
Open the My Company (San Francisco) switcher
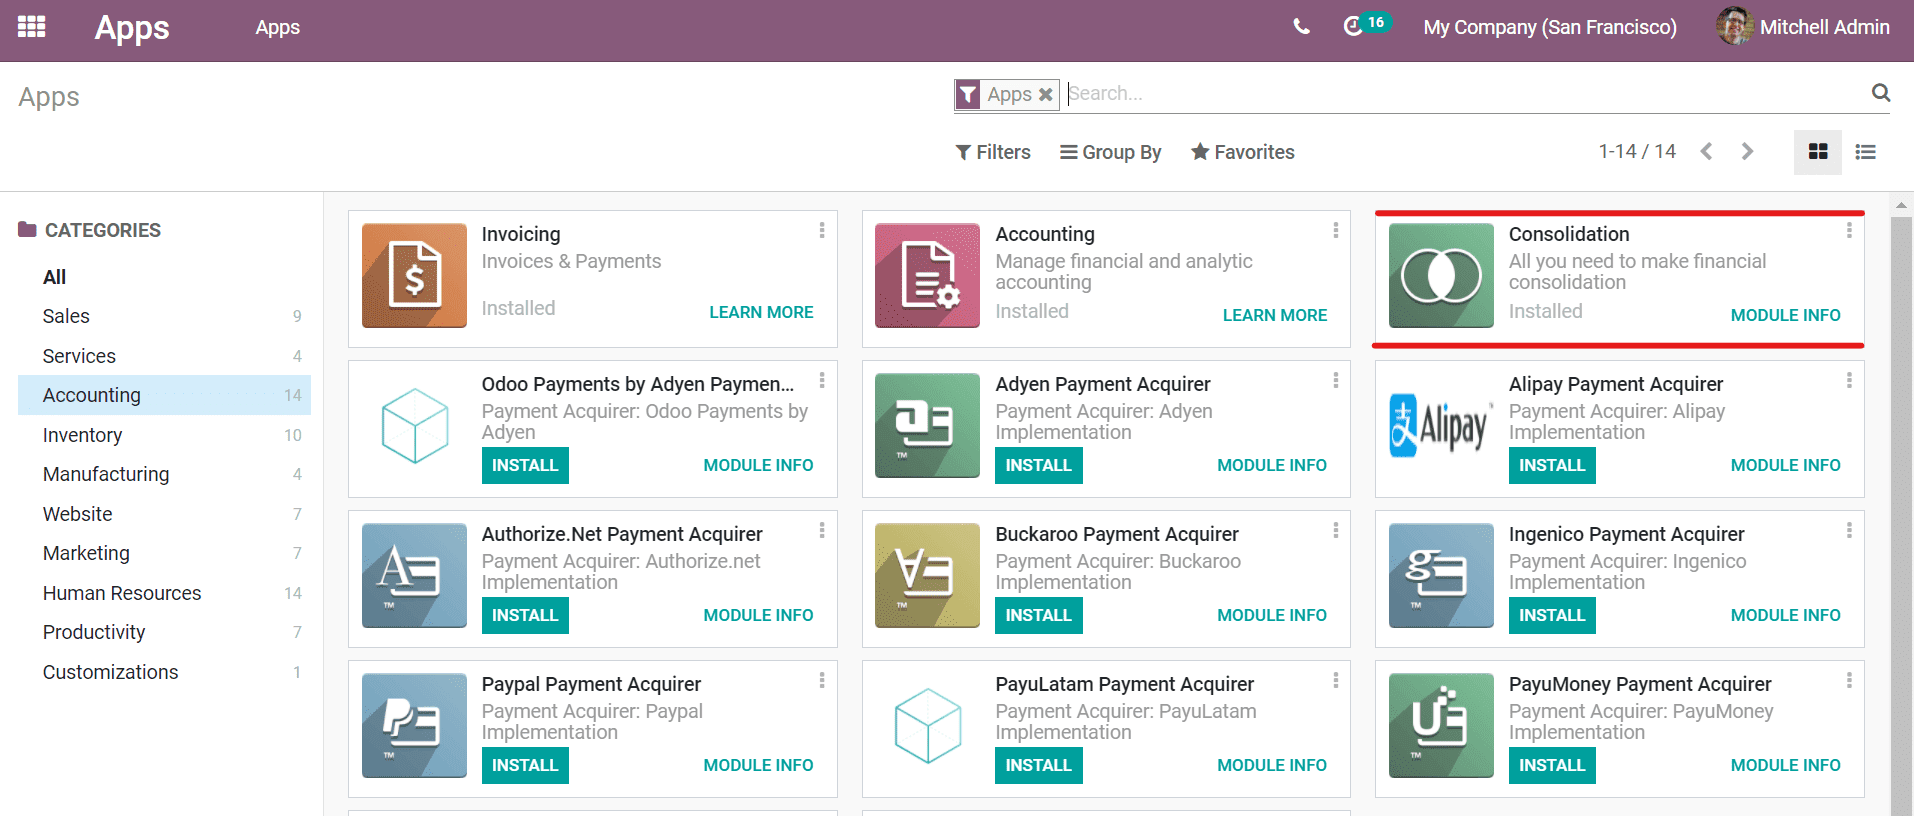tap(1550, 27)
